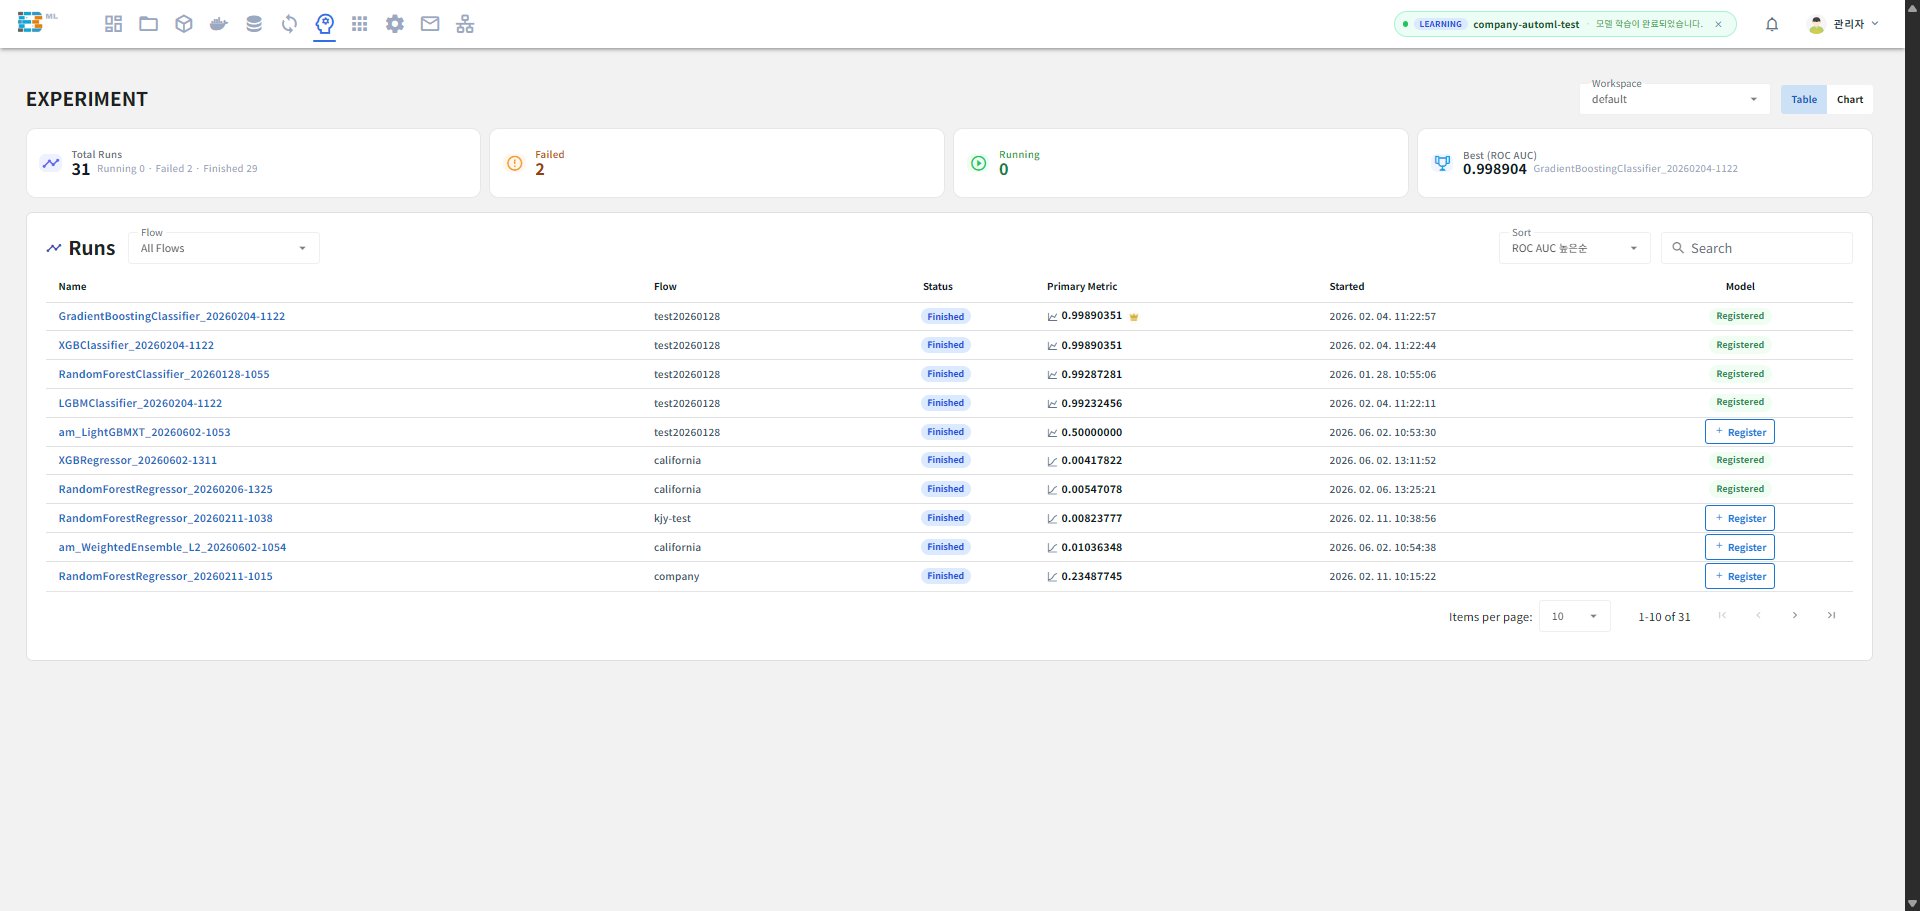Click metric chart icon beside 0.23487745

pyautogui.click(x=1052, y=577)
